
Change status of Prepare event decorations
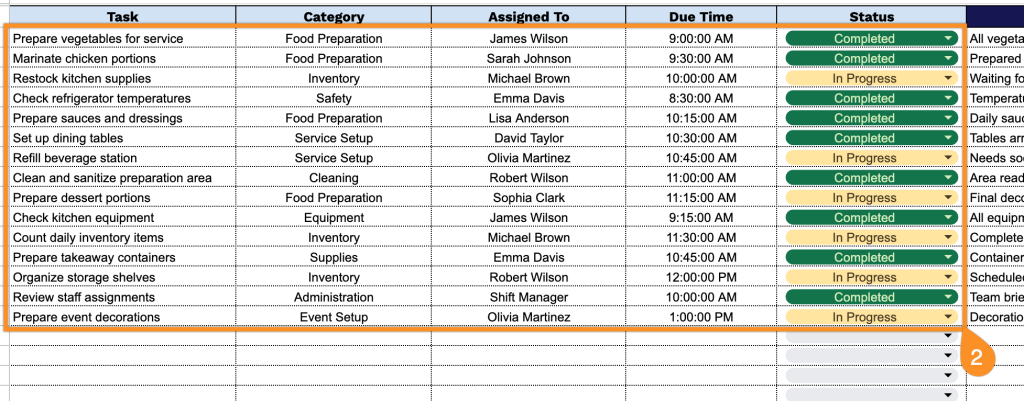click(871, 317)
